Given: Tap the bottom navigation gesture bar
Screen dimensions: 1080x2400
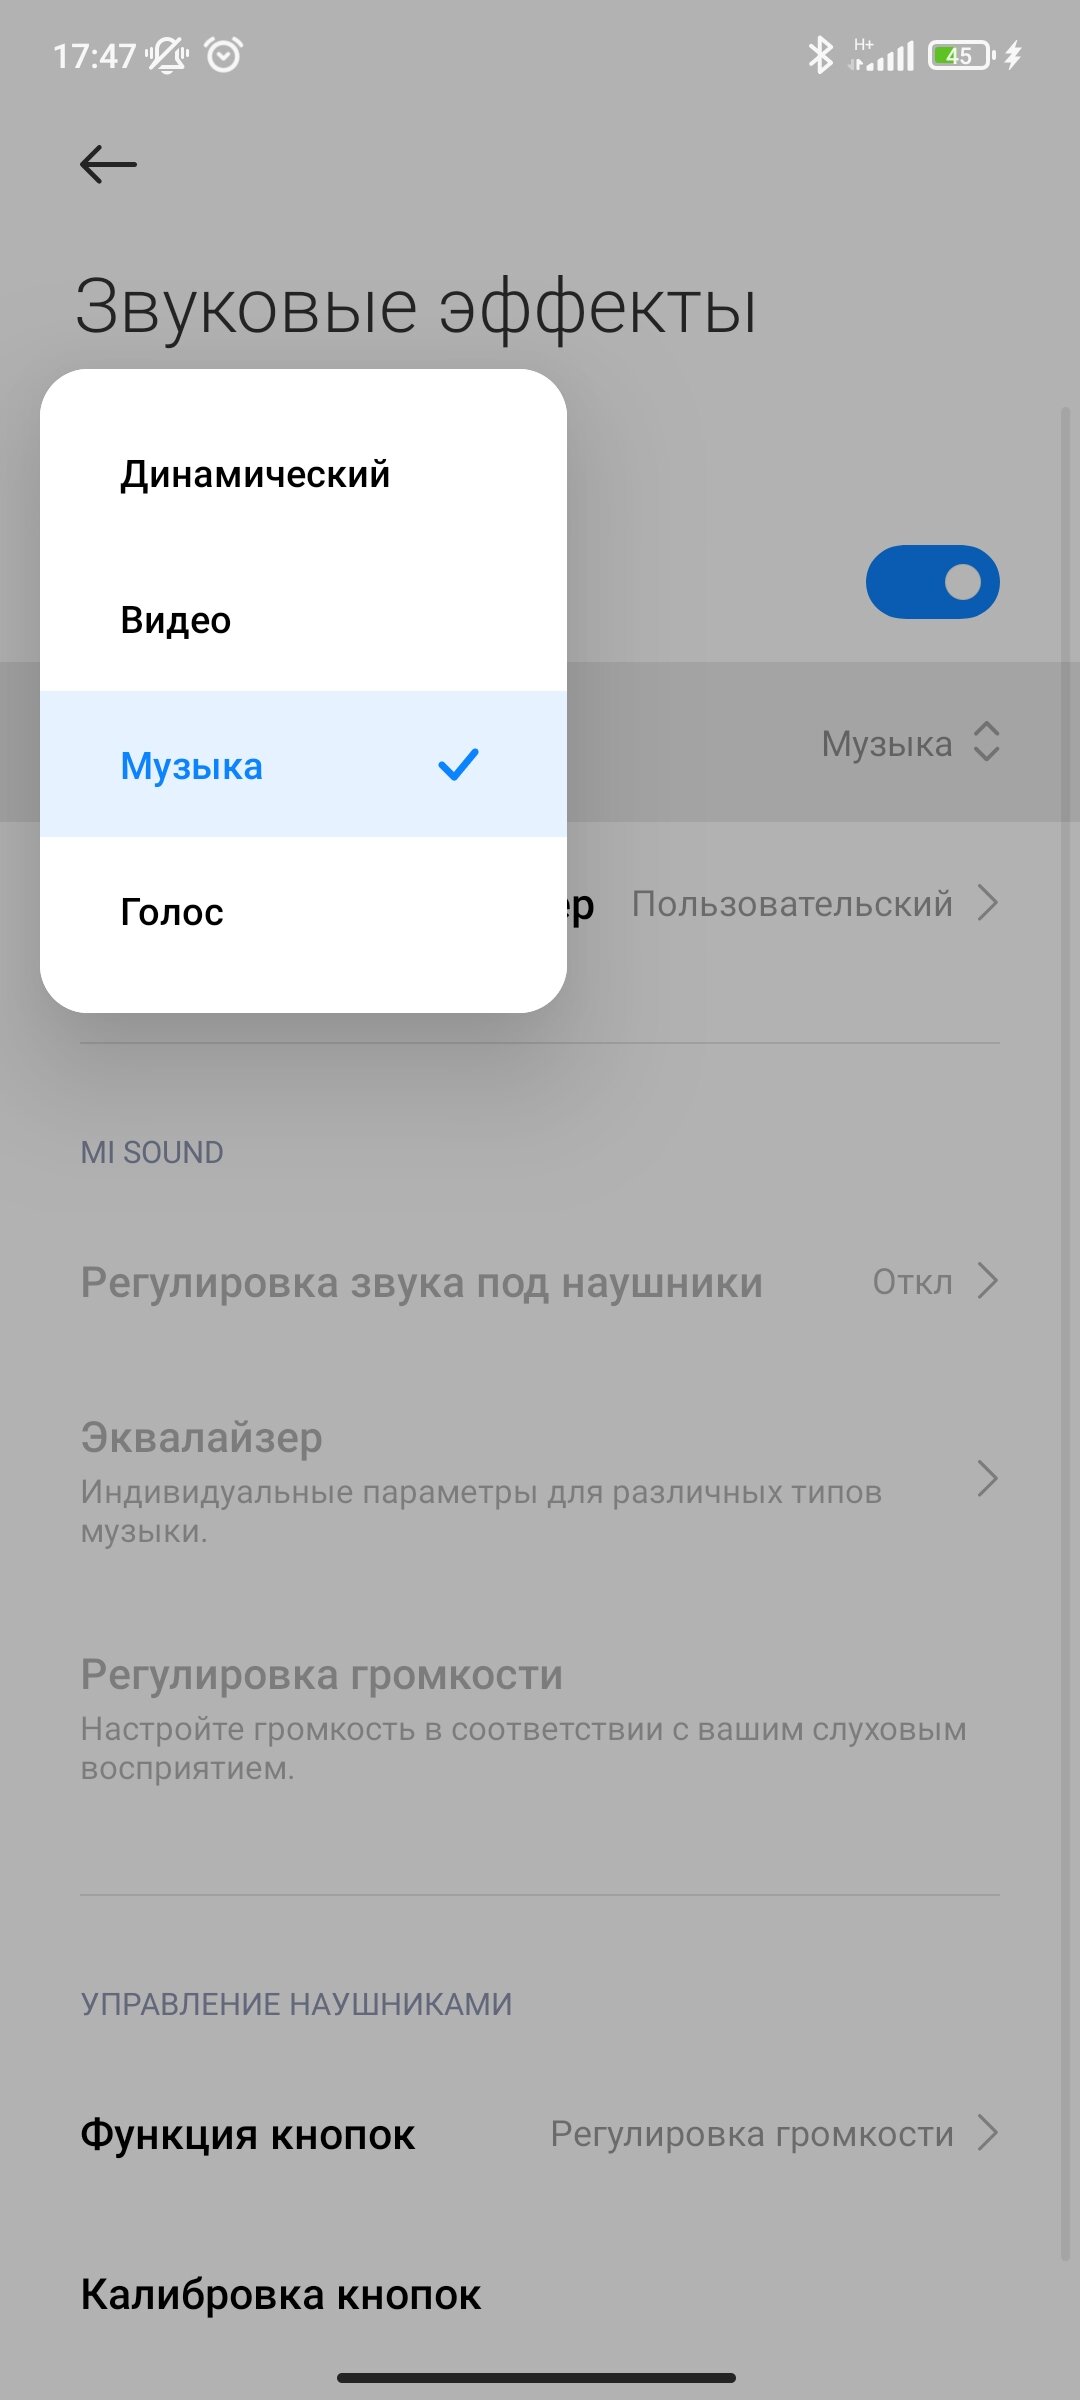Looking at the screenshot, I should 536,2377.
